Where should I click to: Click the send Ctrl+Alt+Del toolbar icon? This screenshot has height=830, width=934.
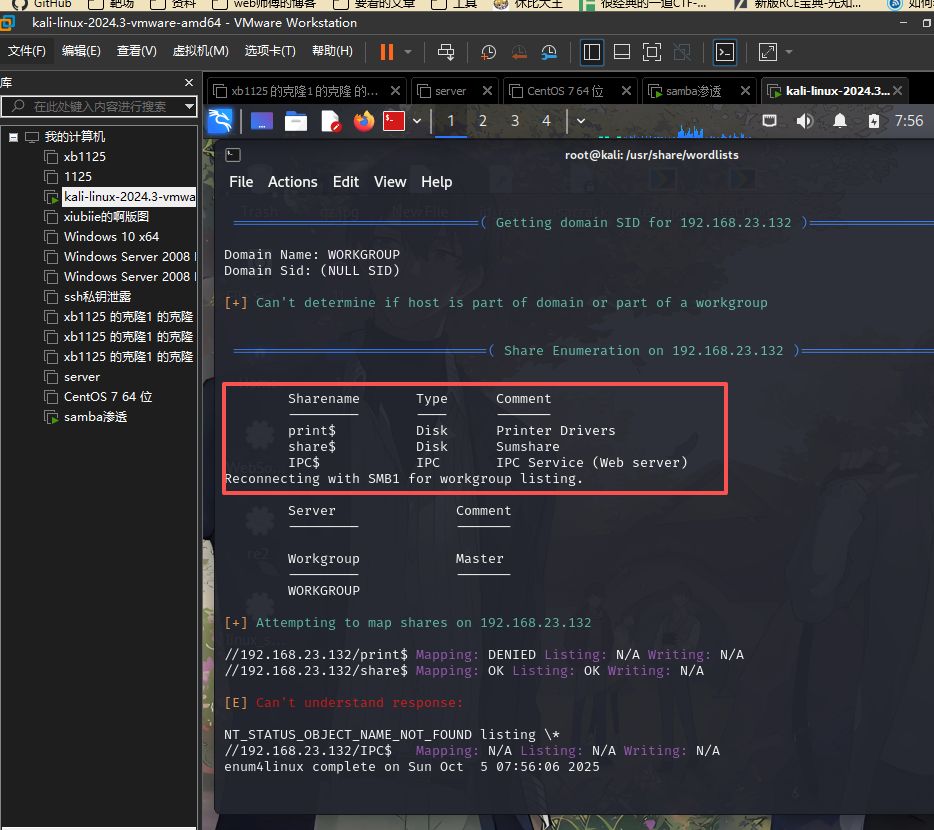point(446,52)
